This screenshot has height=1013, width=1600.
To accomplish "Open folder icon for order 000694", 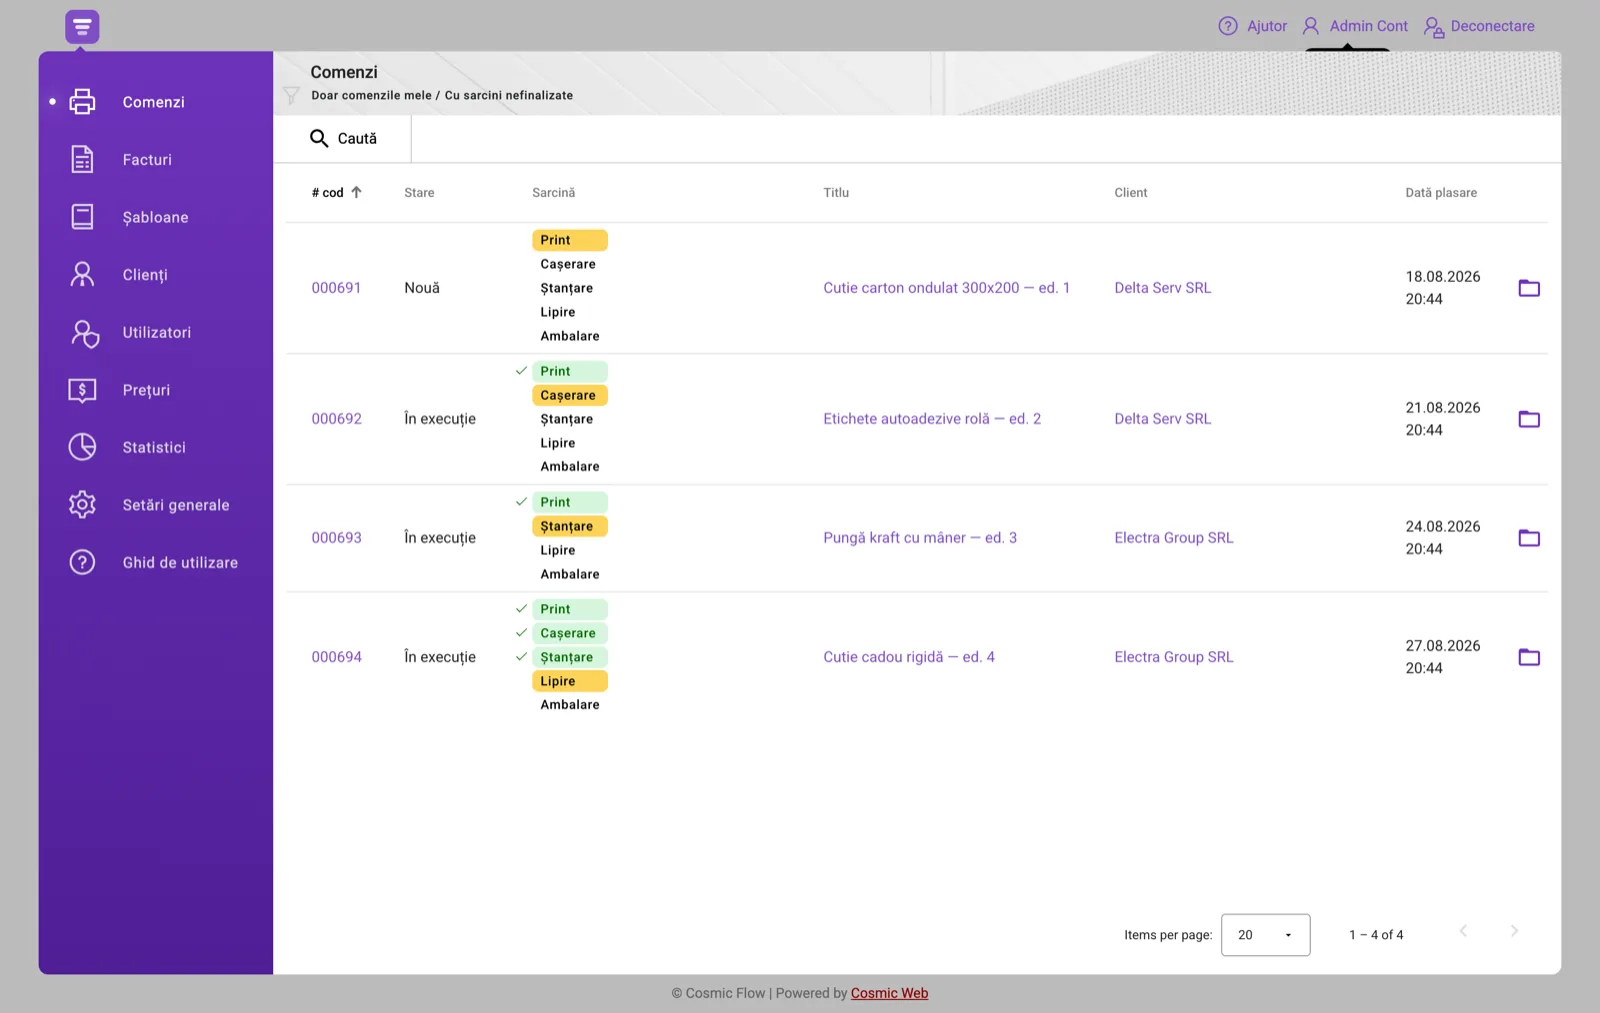I will coord(1529,657).
